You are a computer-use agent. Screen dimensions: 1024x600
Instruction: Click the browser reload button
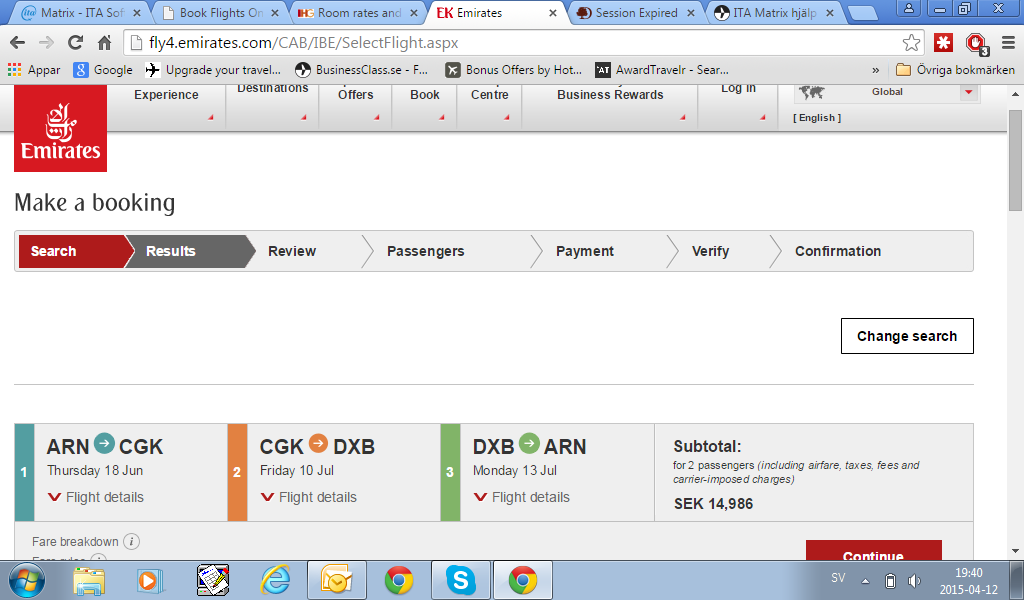75,43
